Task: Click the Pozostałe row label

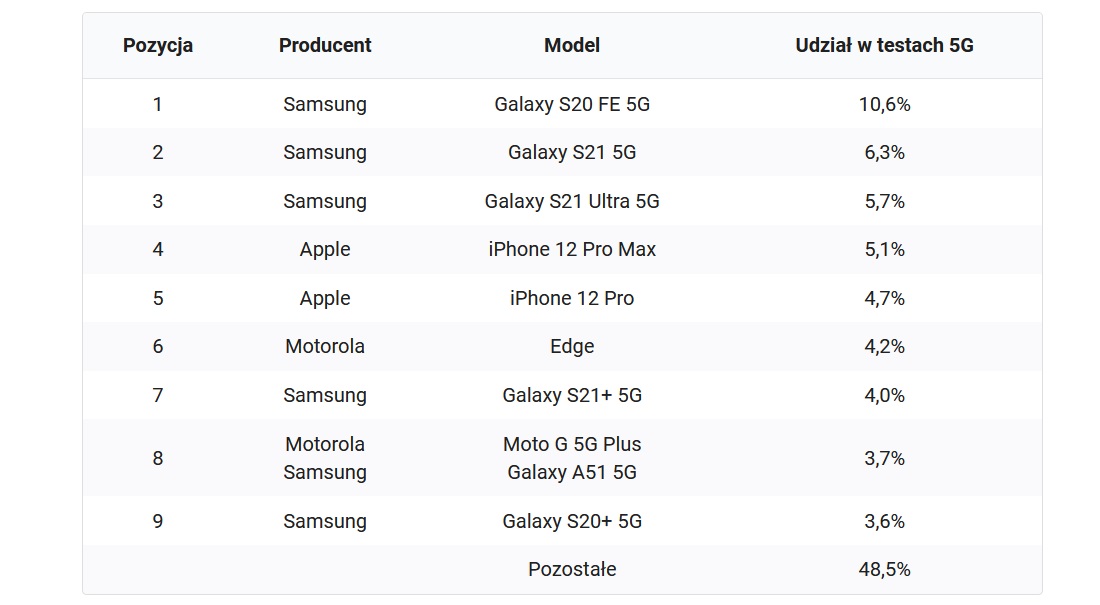Action: [572, 569]
